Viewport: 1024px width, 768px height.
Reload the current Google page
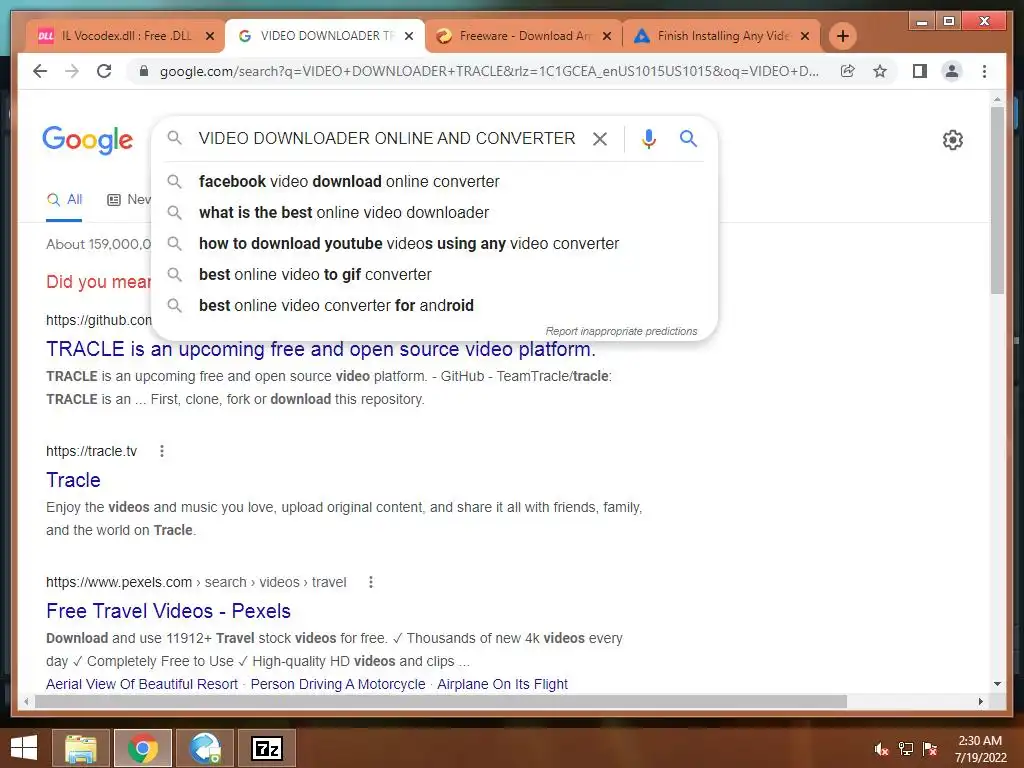point(104,71)
